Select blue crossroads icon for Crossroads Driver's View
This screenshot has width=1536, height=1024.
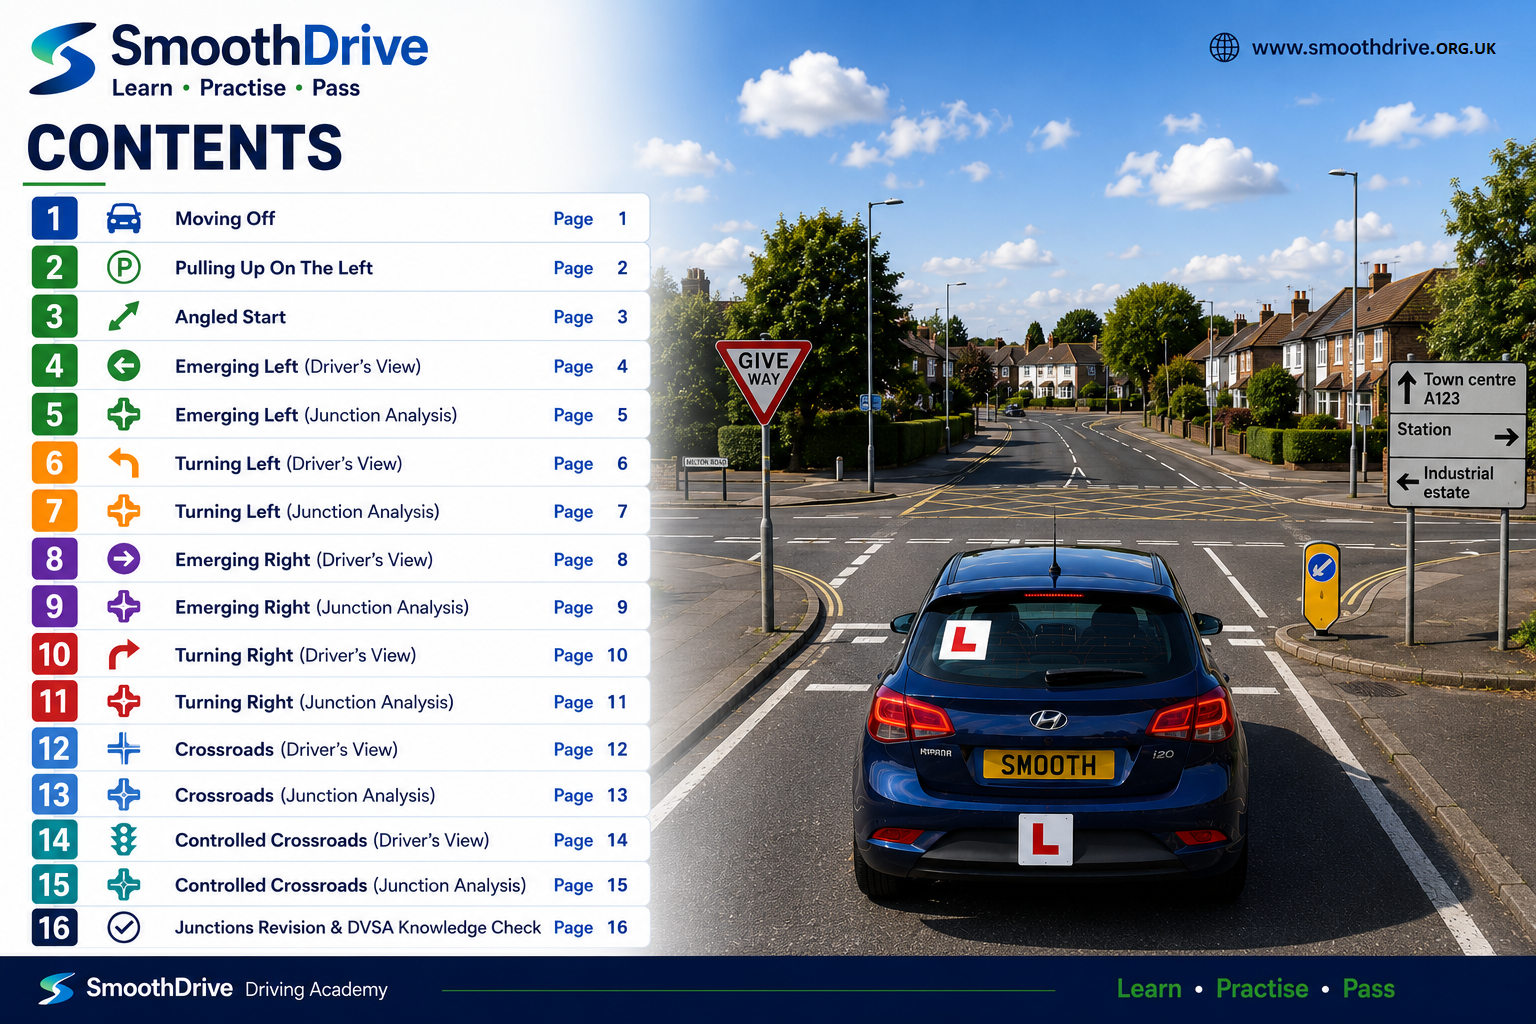pos(124,749)
